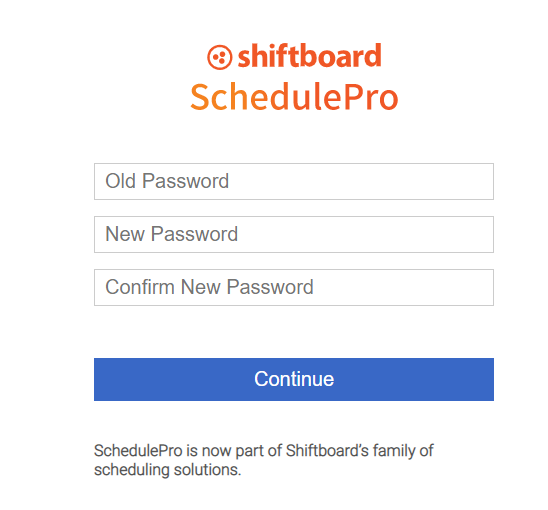Click the footer line starting "SchedulePro is now part"
The image size is (548, 510).
pos(264,451)
